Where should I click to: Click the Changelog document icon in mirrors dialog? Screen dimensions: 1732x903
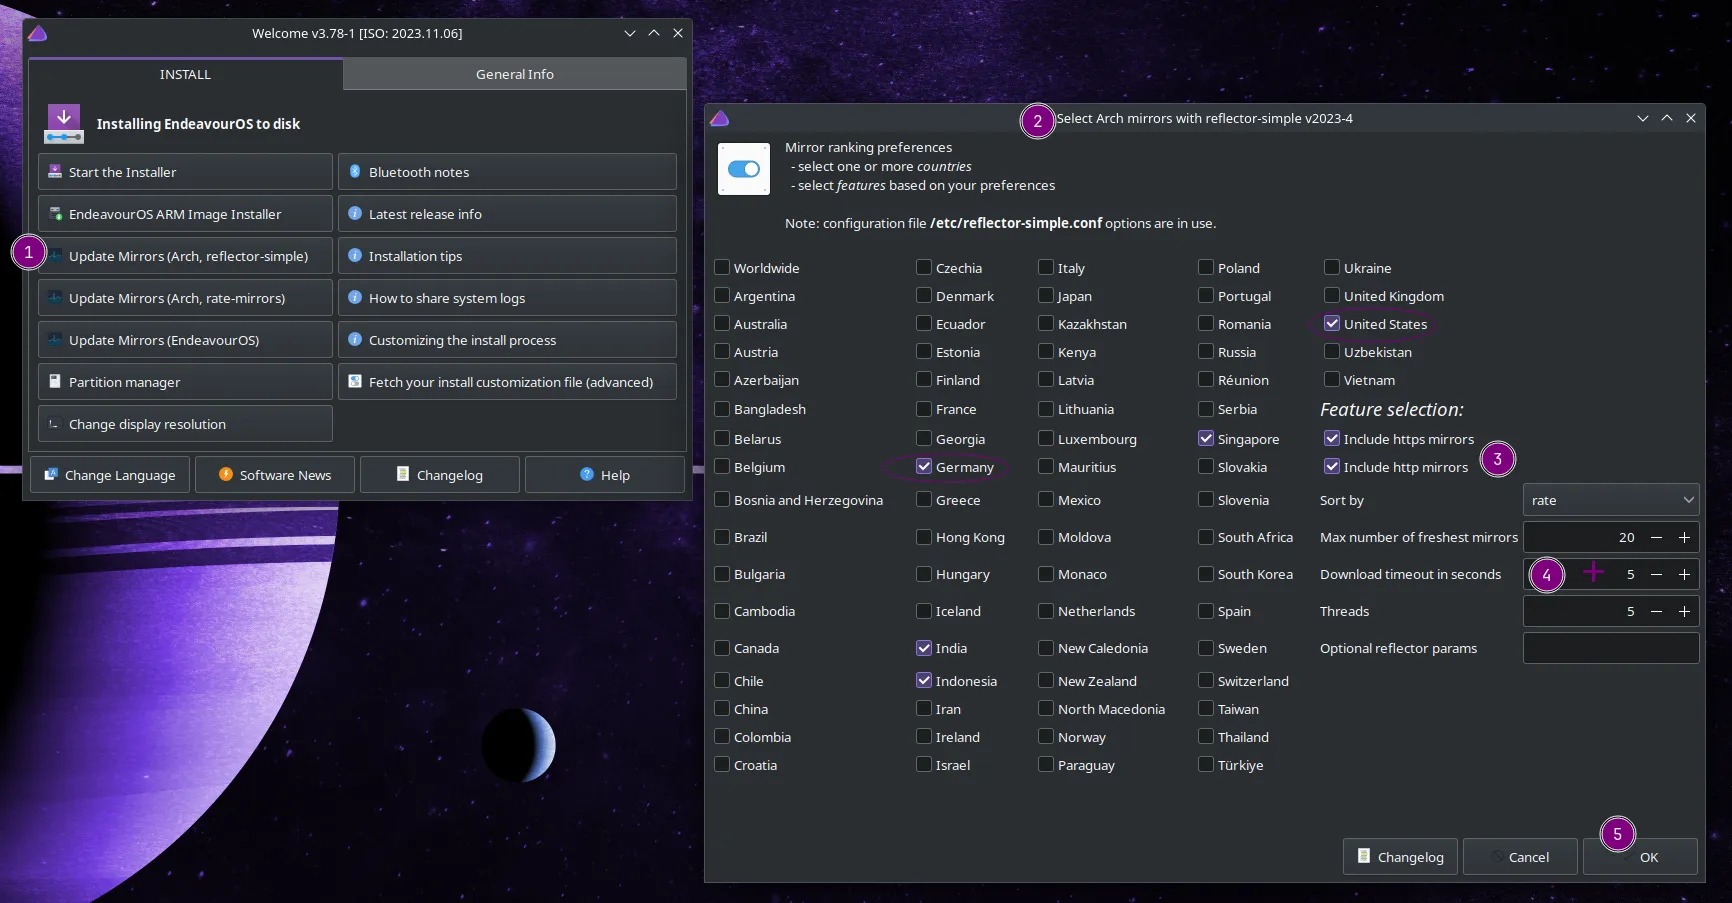tap(1364, 856)
